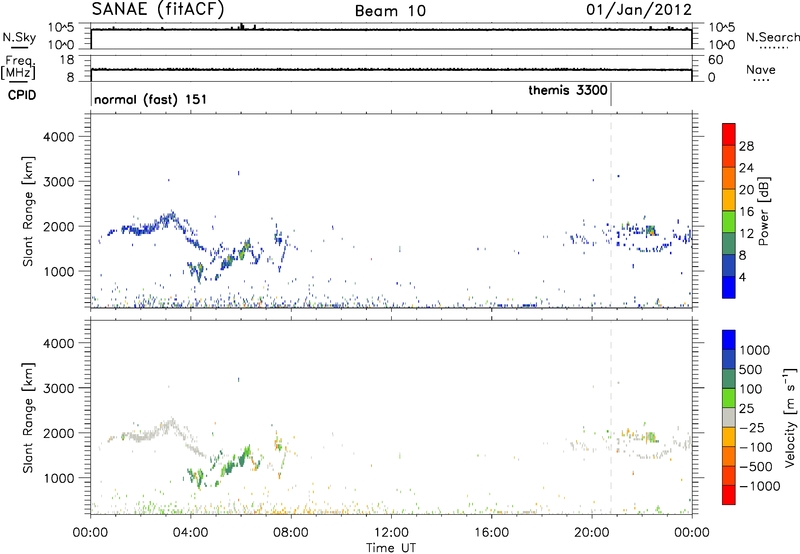The image size is (800, 554).
Task: Click '2000' on the Velocity panel range axis
Action: click(59, 433)
